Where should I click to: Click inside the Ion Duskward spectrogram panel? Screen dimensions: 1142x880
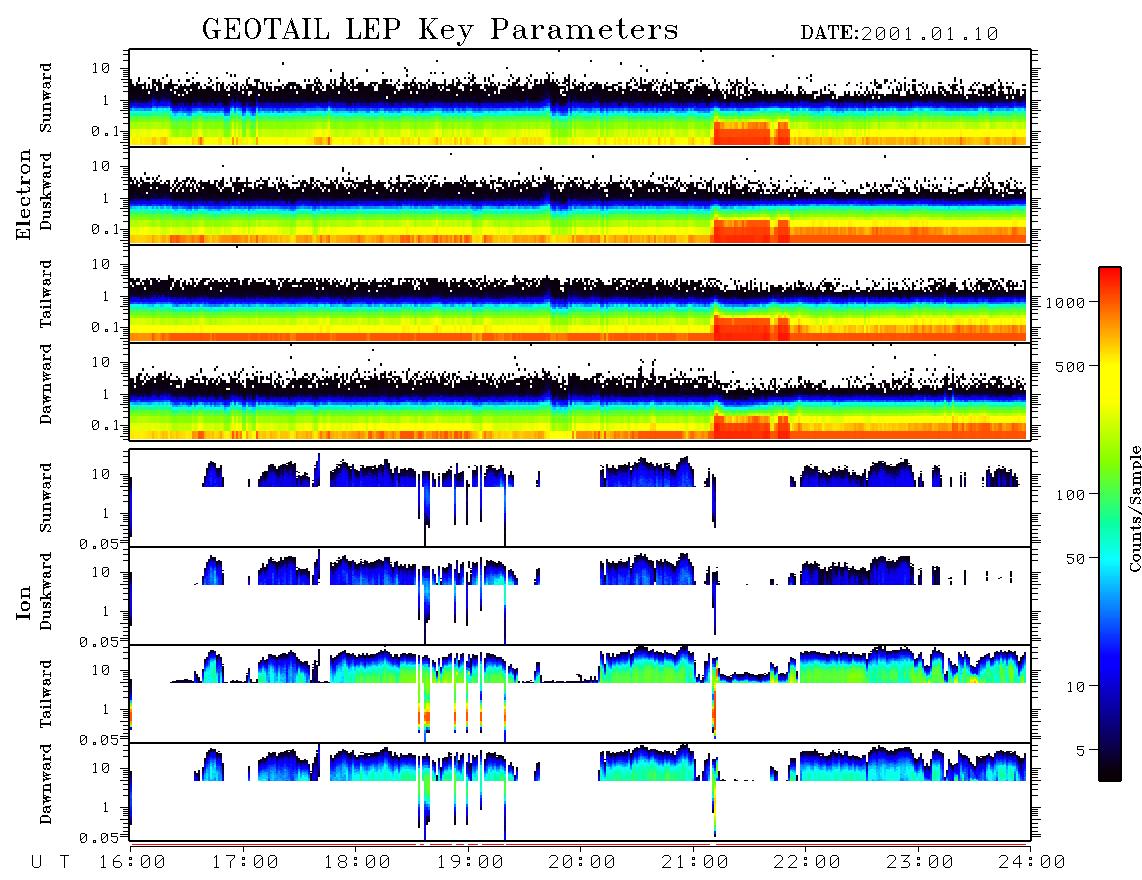[580, 596]
